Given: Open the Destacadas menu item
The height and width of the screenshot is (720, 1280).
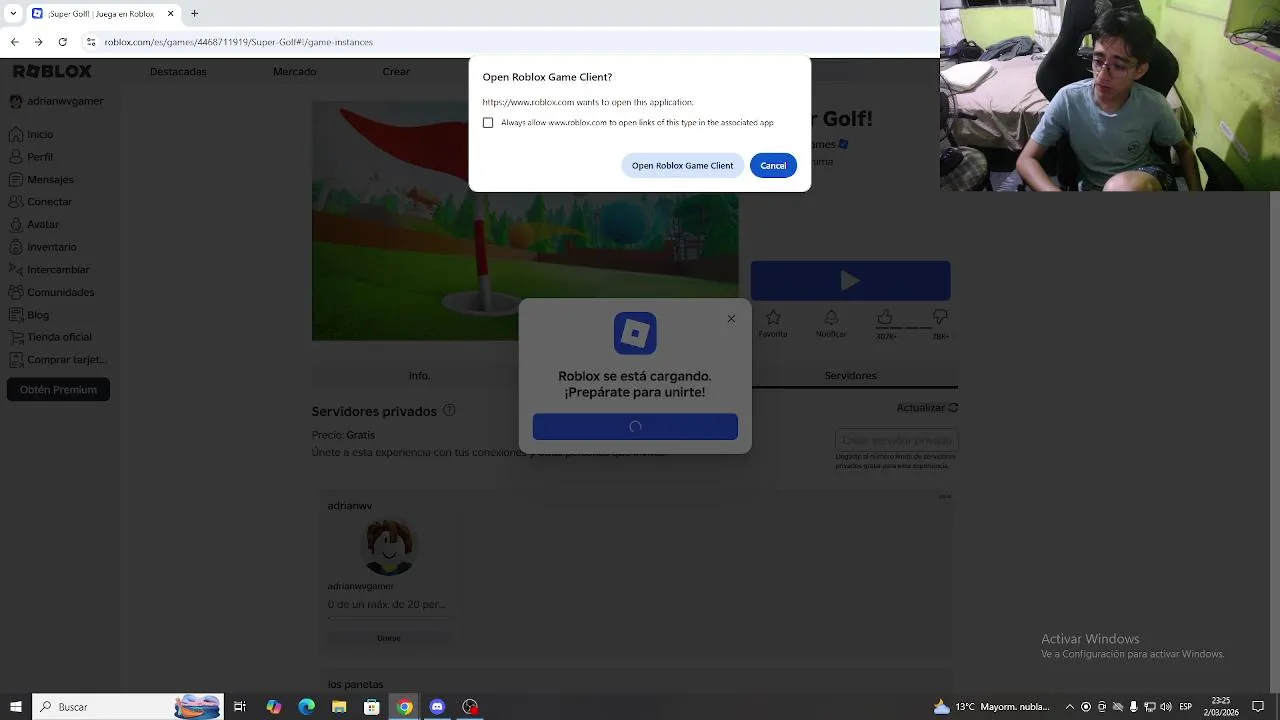Looking at the screenshot, I should (x=178, y=72).
